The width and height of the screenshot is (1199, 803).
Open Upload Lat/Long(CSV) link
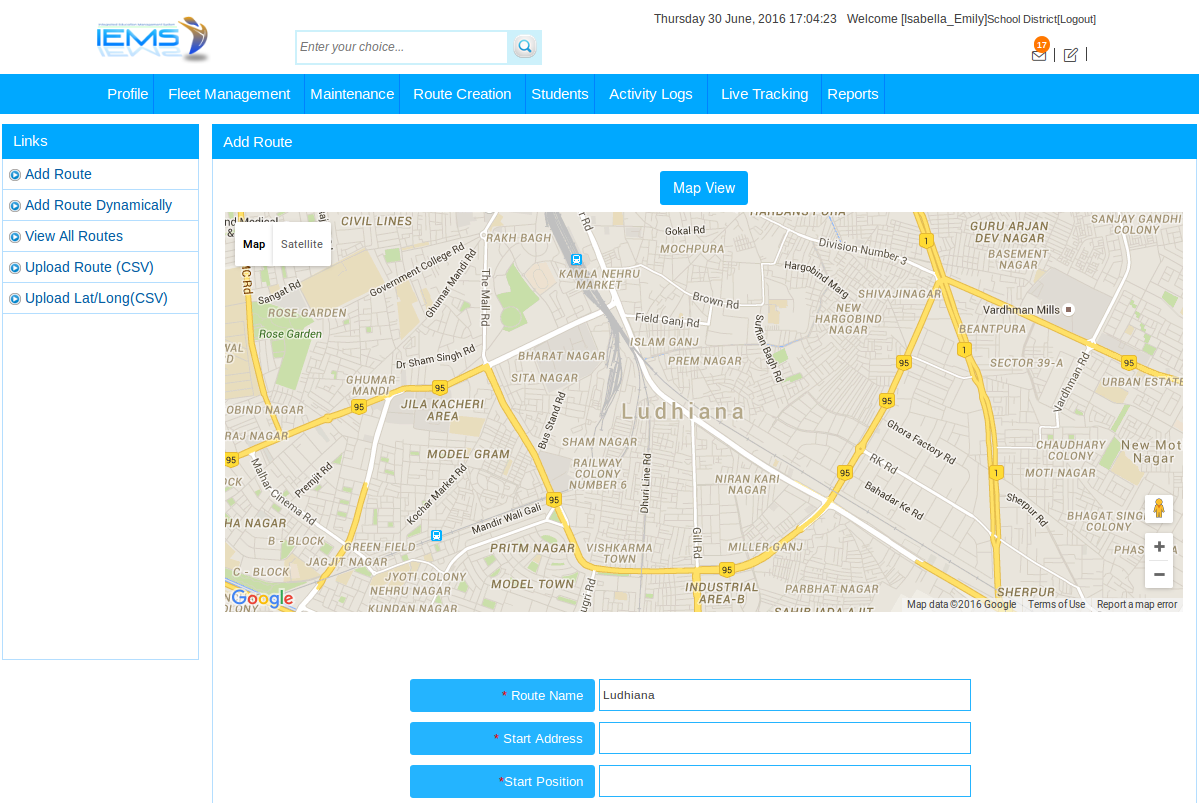click(x=96, y=298)
